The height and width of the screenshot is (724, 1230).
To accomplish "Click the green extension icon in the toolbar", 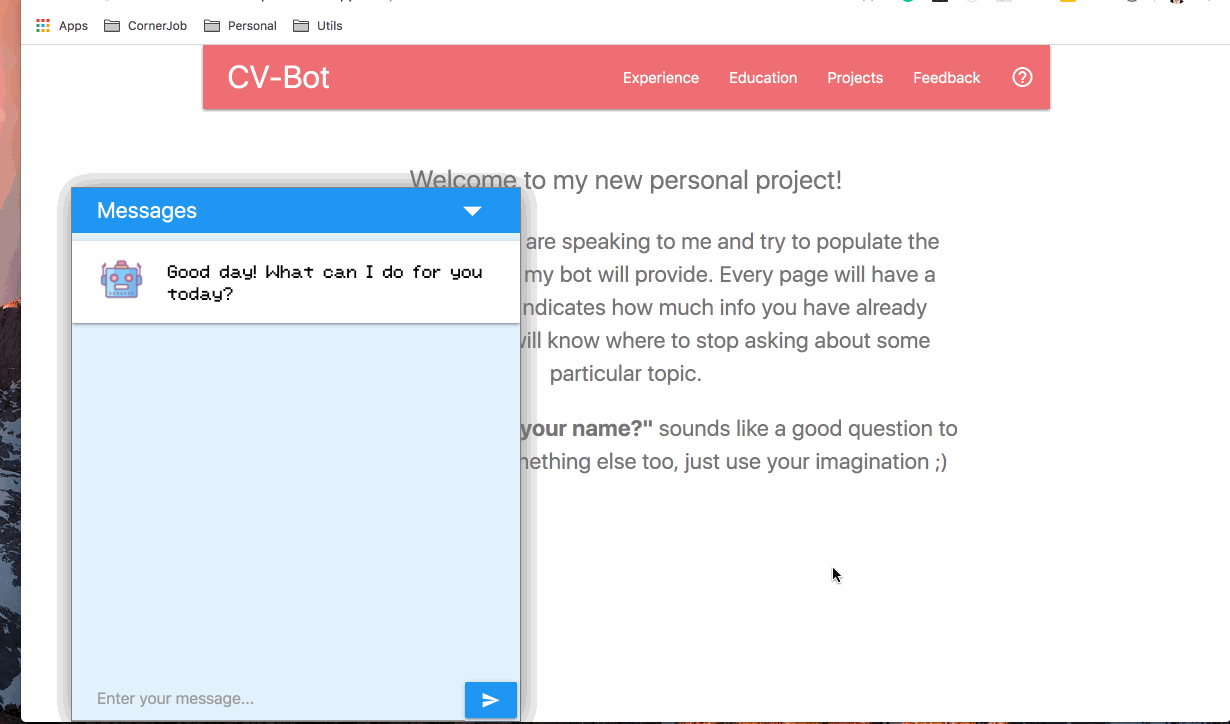I will coord(906,4).
